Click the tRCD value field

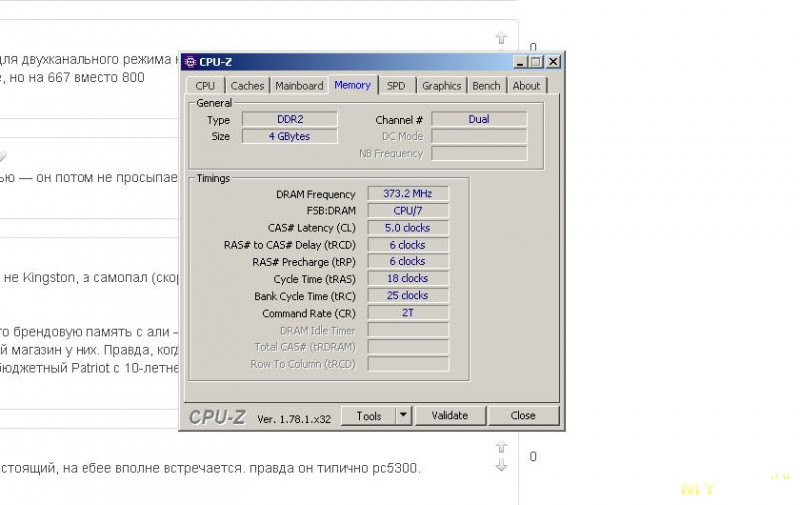click(408, 245)
